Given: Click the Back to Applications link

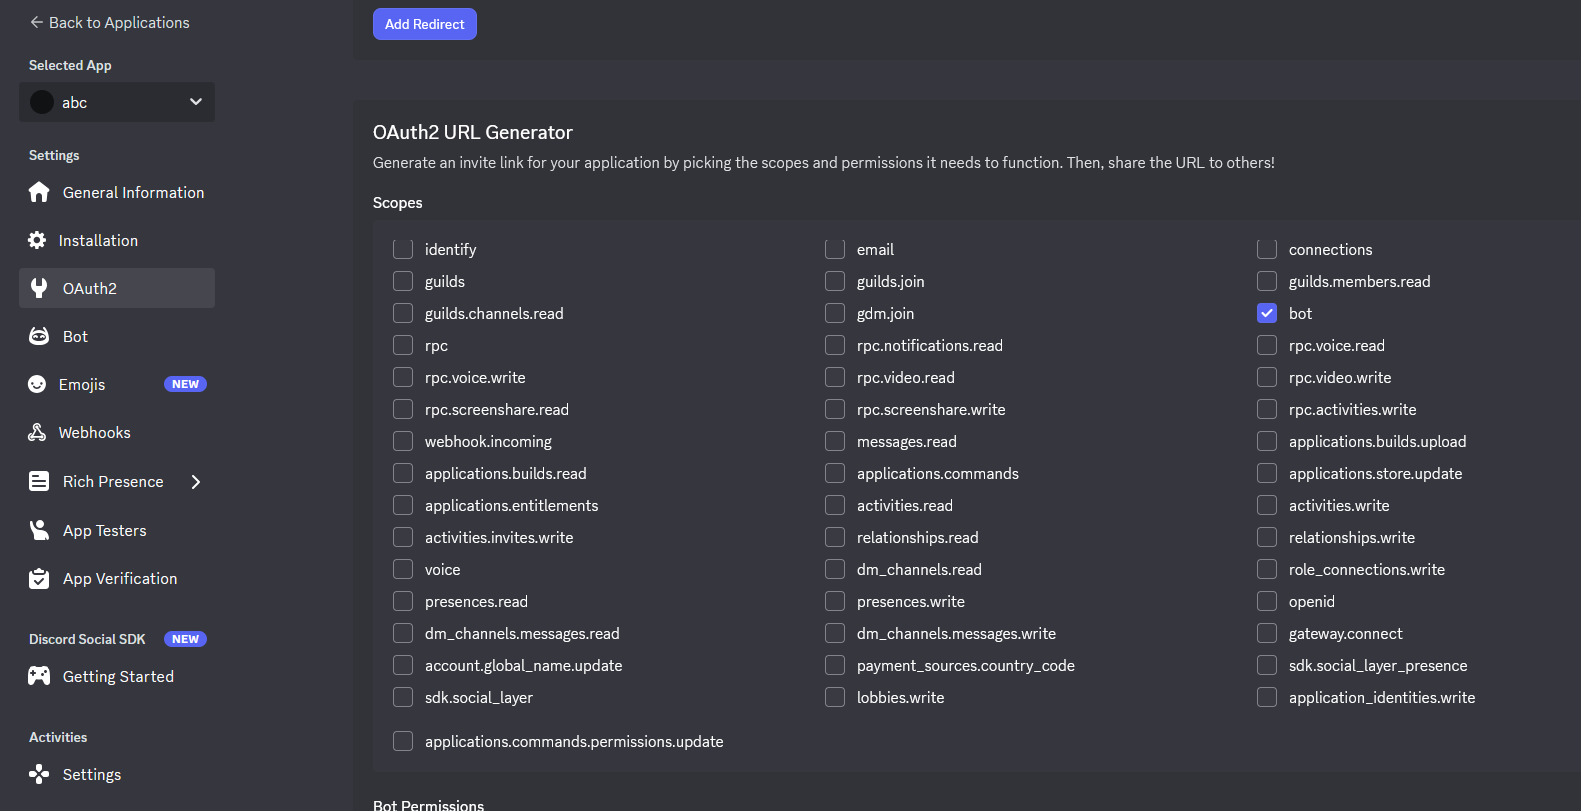Looking at the screenshot, I should tap(110, 22).
